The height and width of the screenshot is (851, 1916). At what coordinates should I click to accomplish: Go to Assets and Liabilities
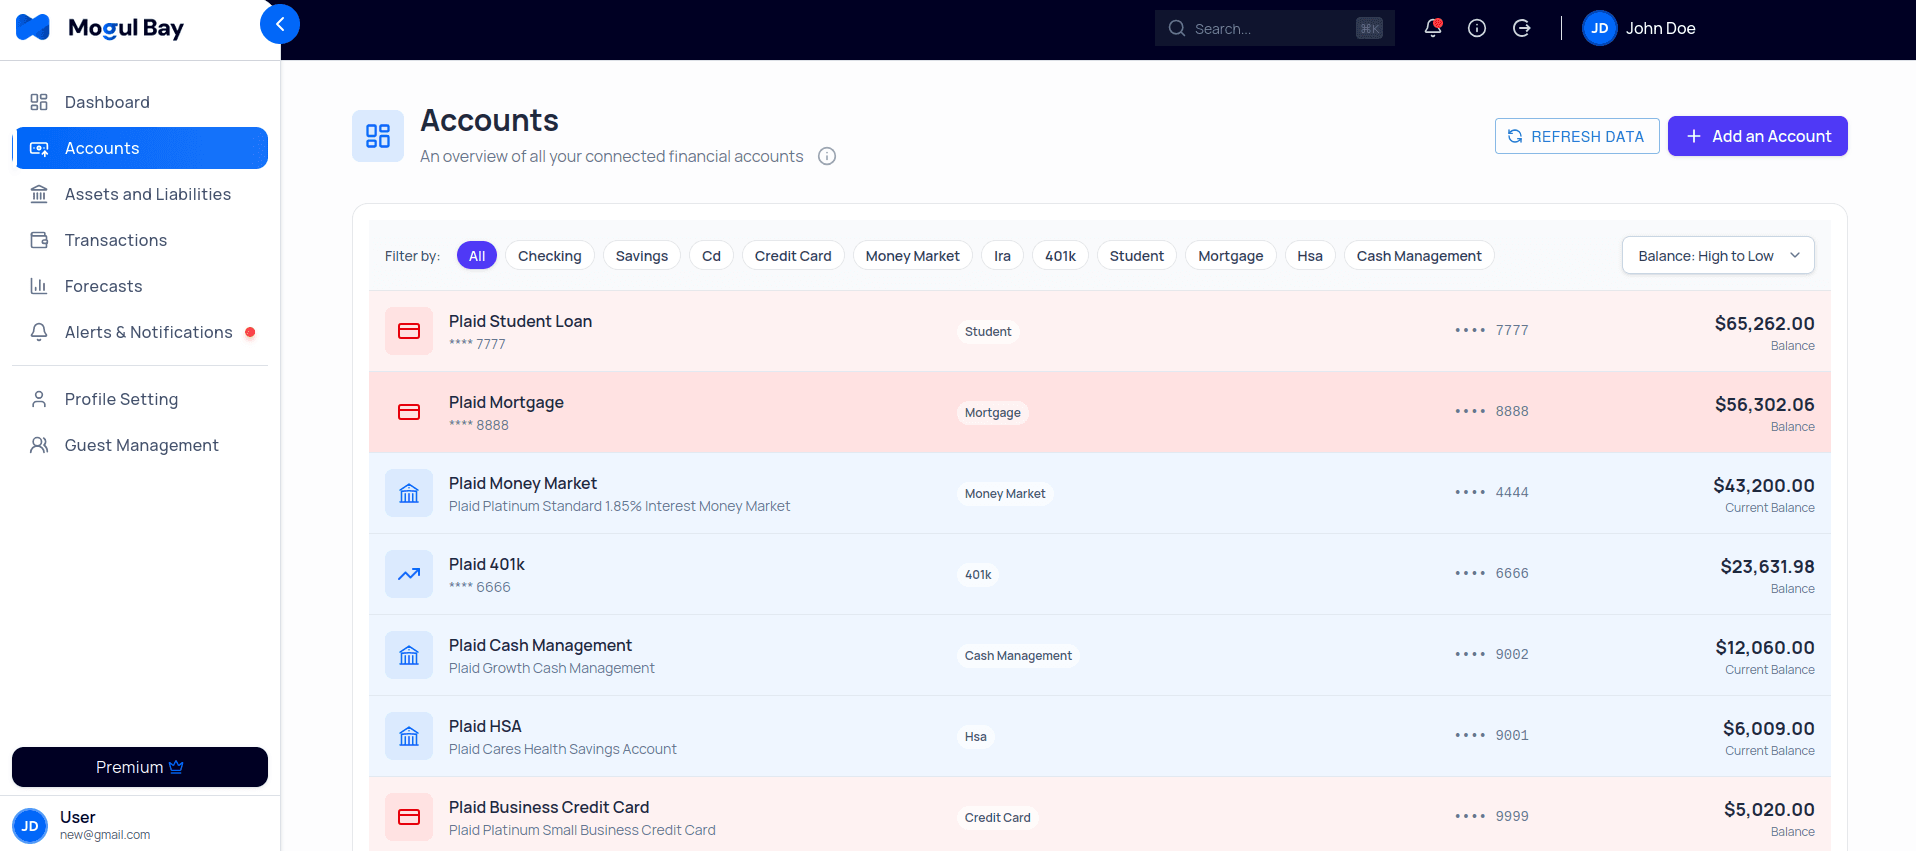tap(140, 194)
